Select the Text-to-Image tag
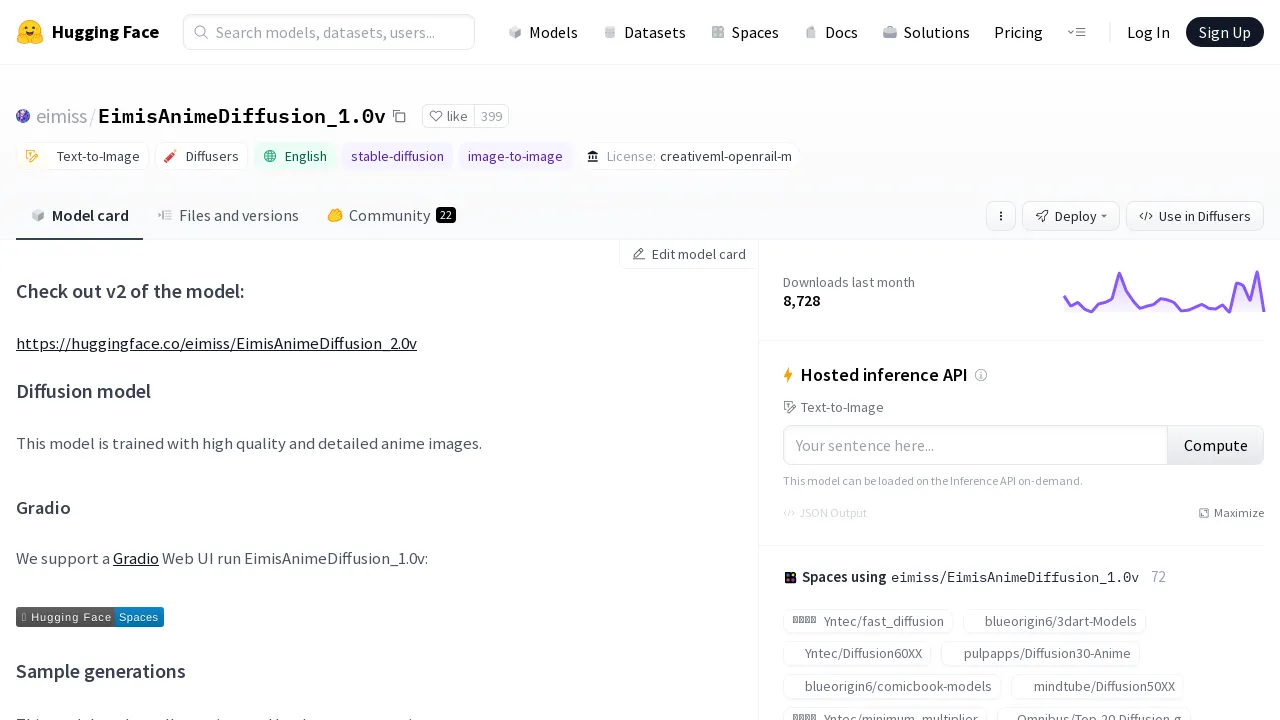Screen dimensions: 1280x720 [x=83, y=156]
